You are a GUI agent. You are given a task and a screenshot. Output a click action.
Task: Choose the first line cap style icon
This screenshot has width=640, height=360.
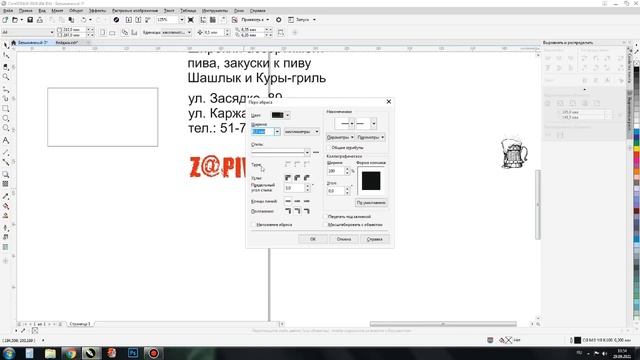pos(288,201)
